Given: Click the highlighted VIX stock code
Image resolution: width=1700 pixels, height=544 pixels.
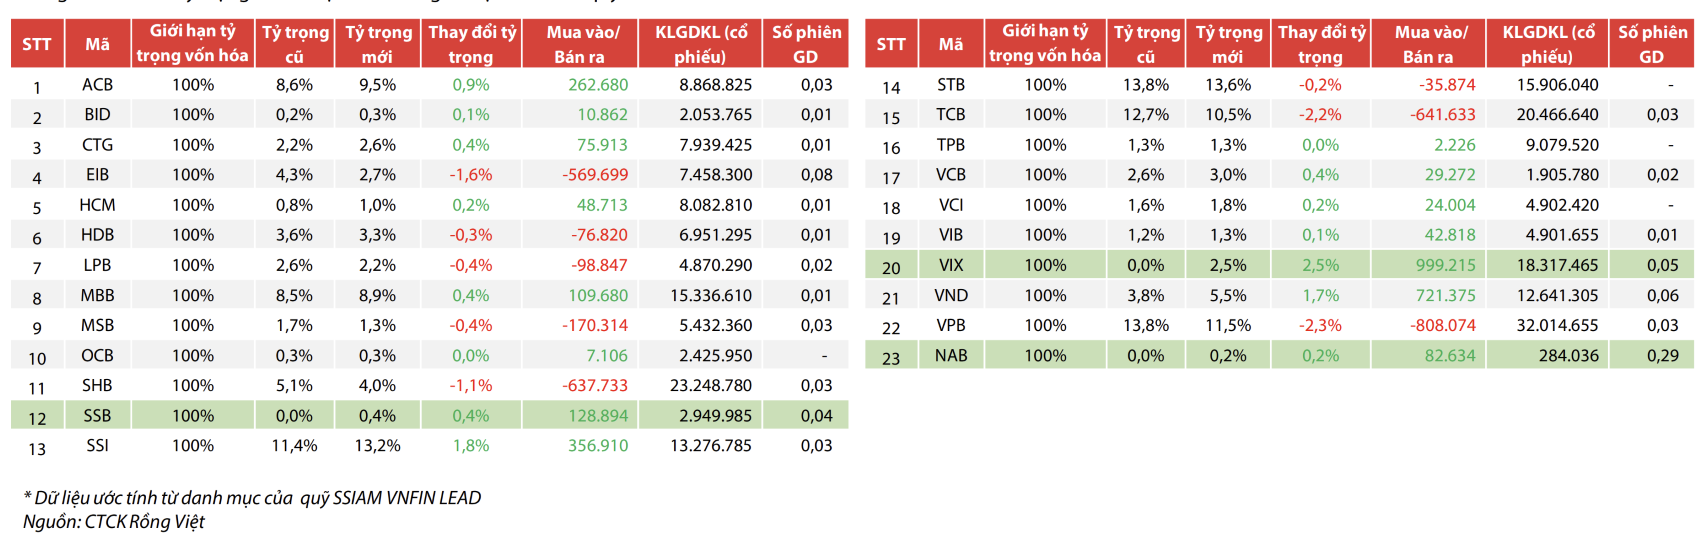Looking at the screenshot, I should (951, 265).
